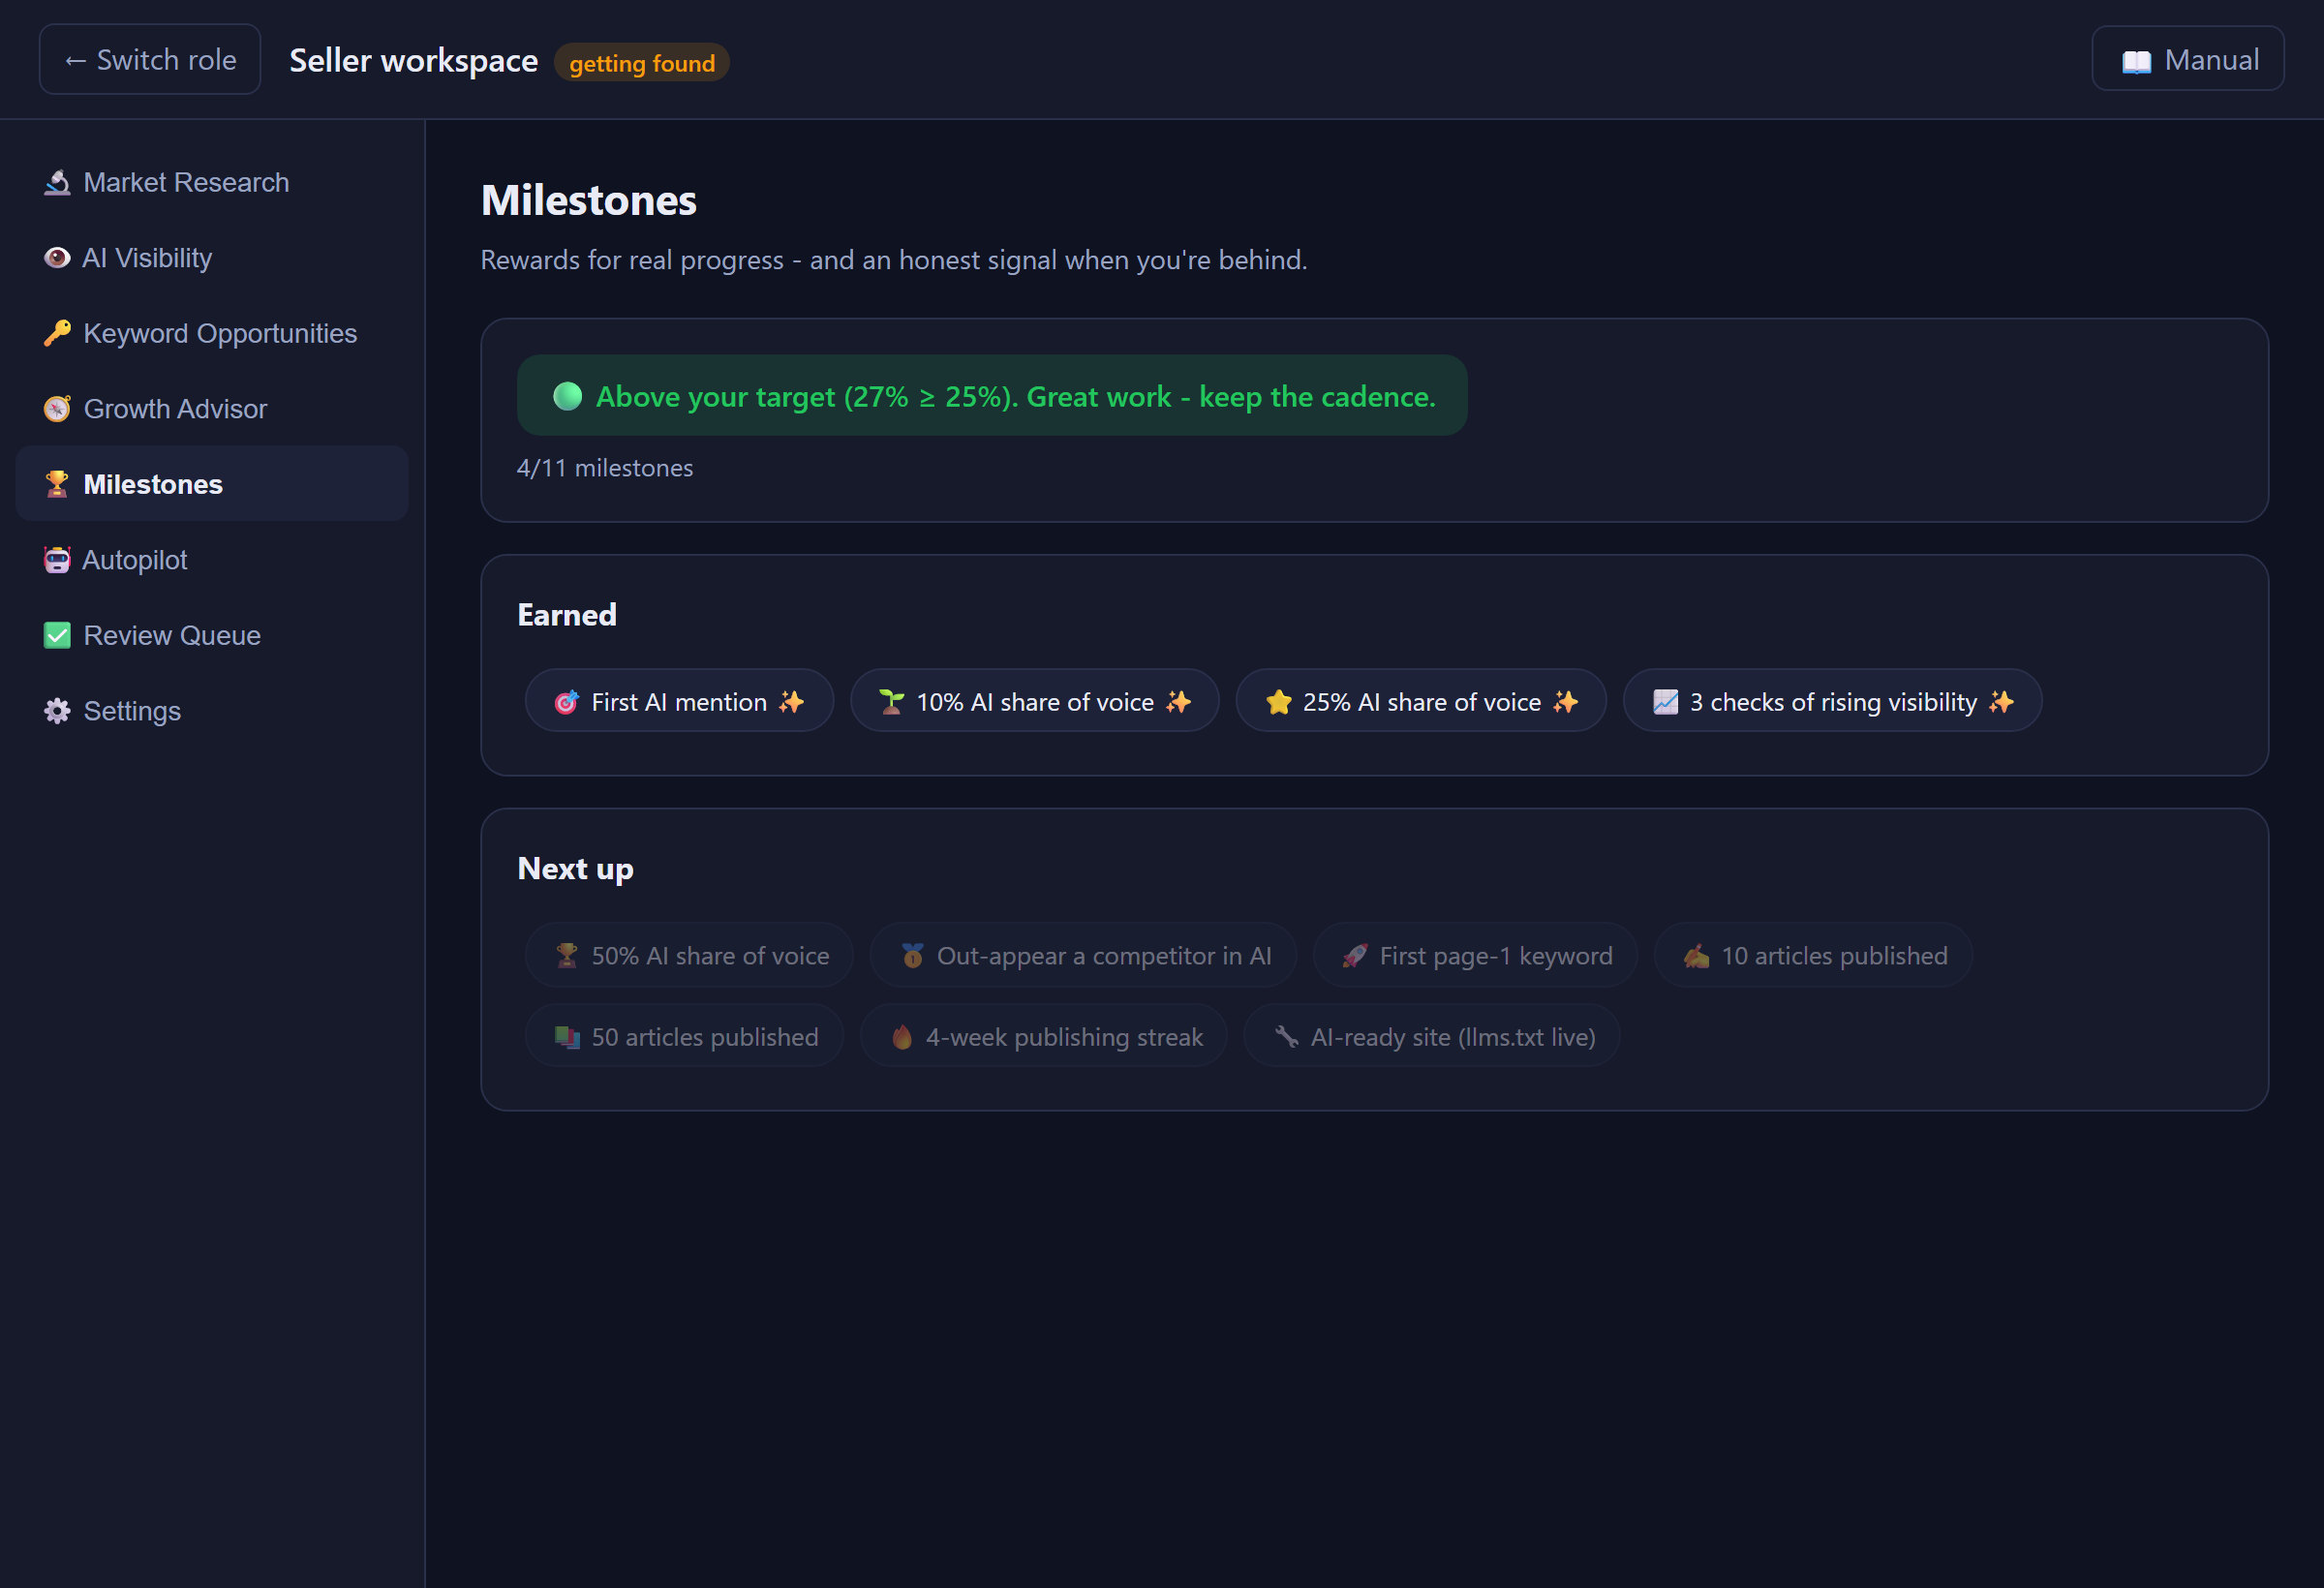Click the getting found status badge
The image size is (2324, 1588).
pos(641,63)
